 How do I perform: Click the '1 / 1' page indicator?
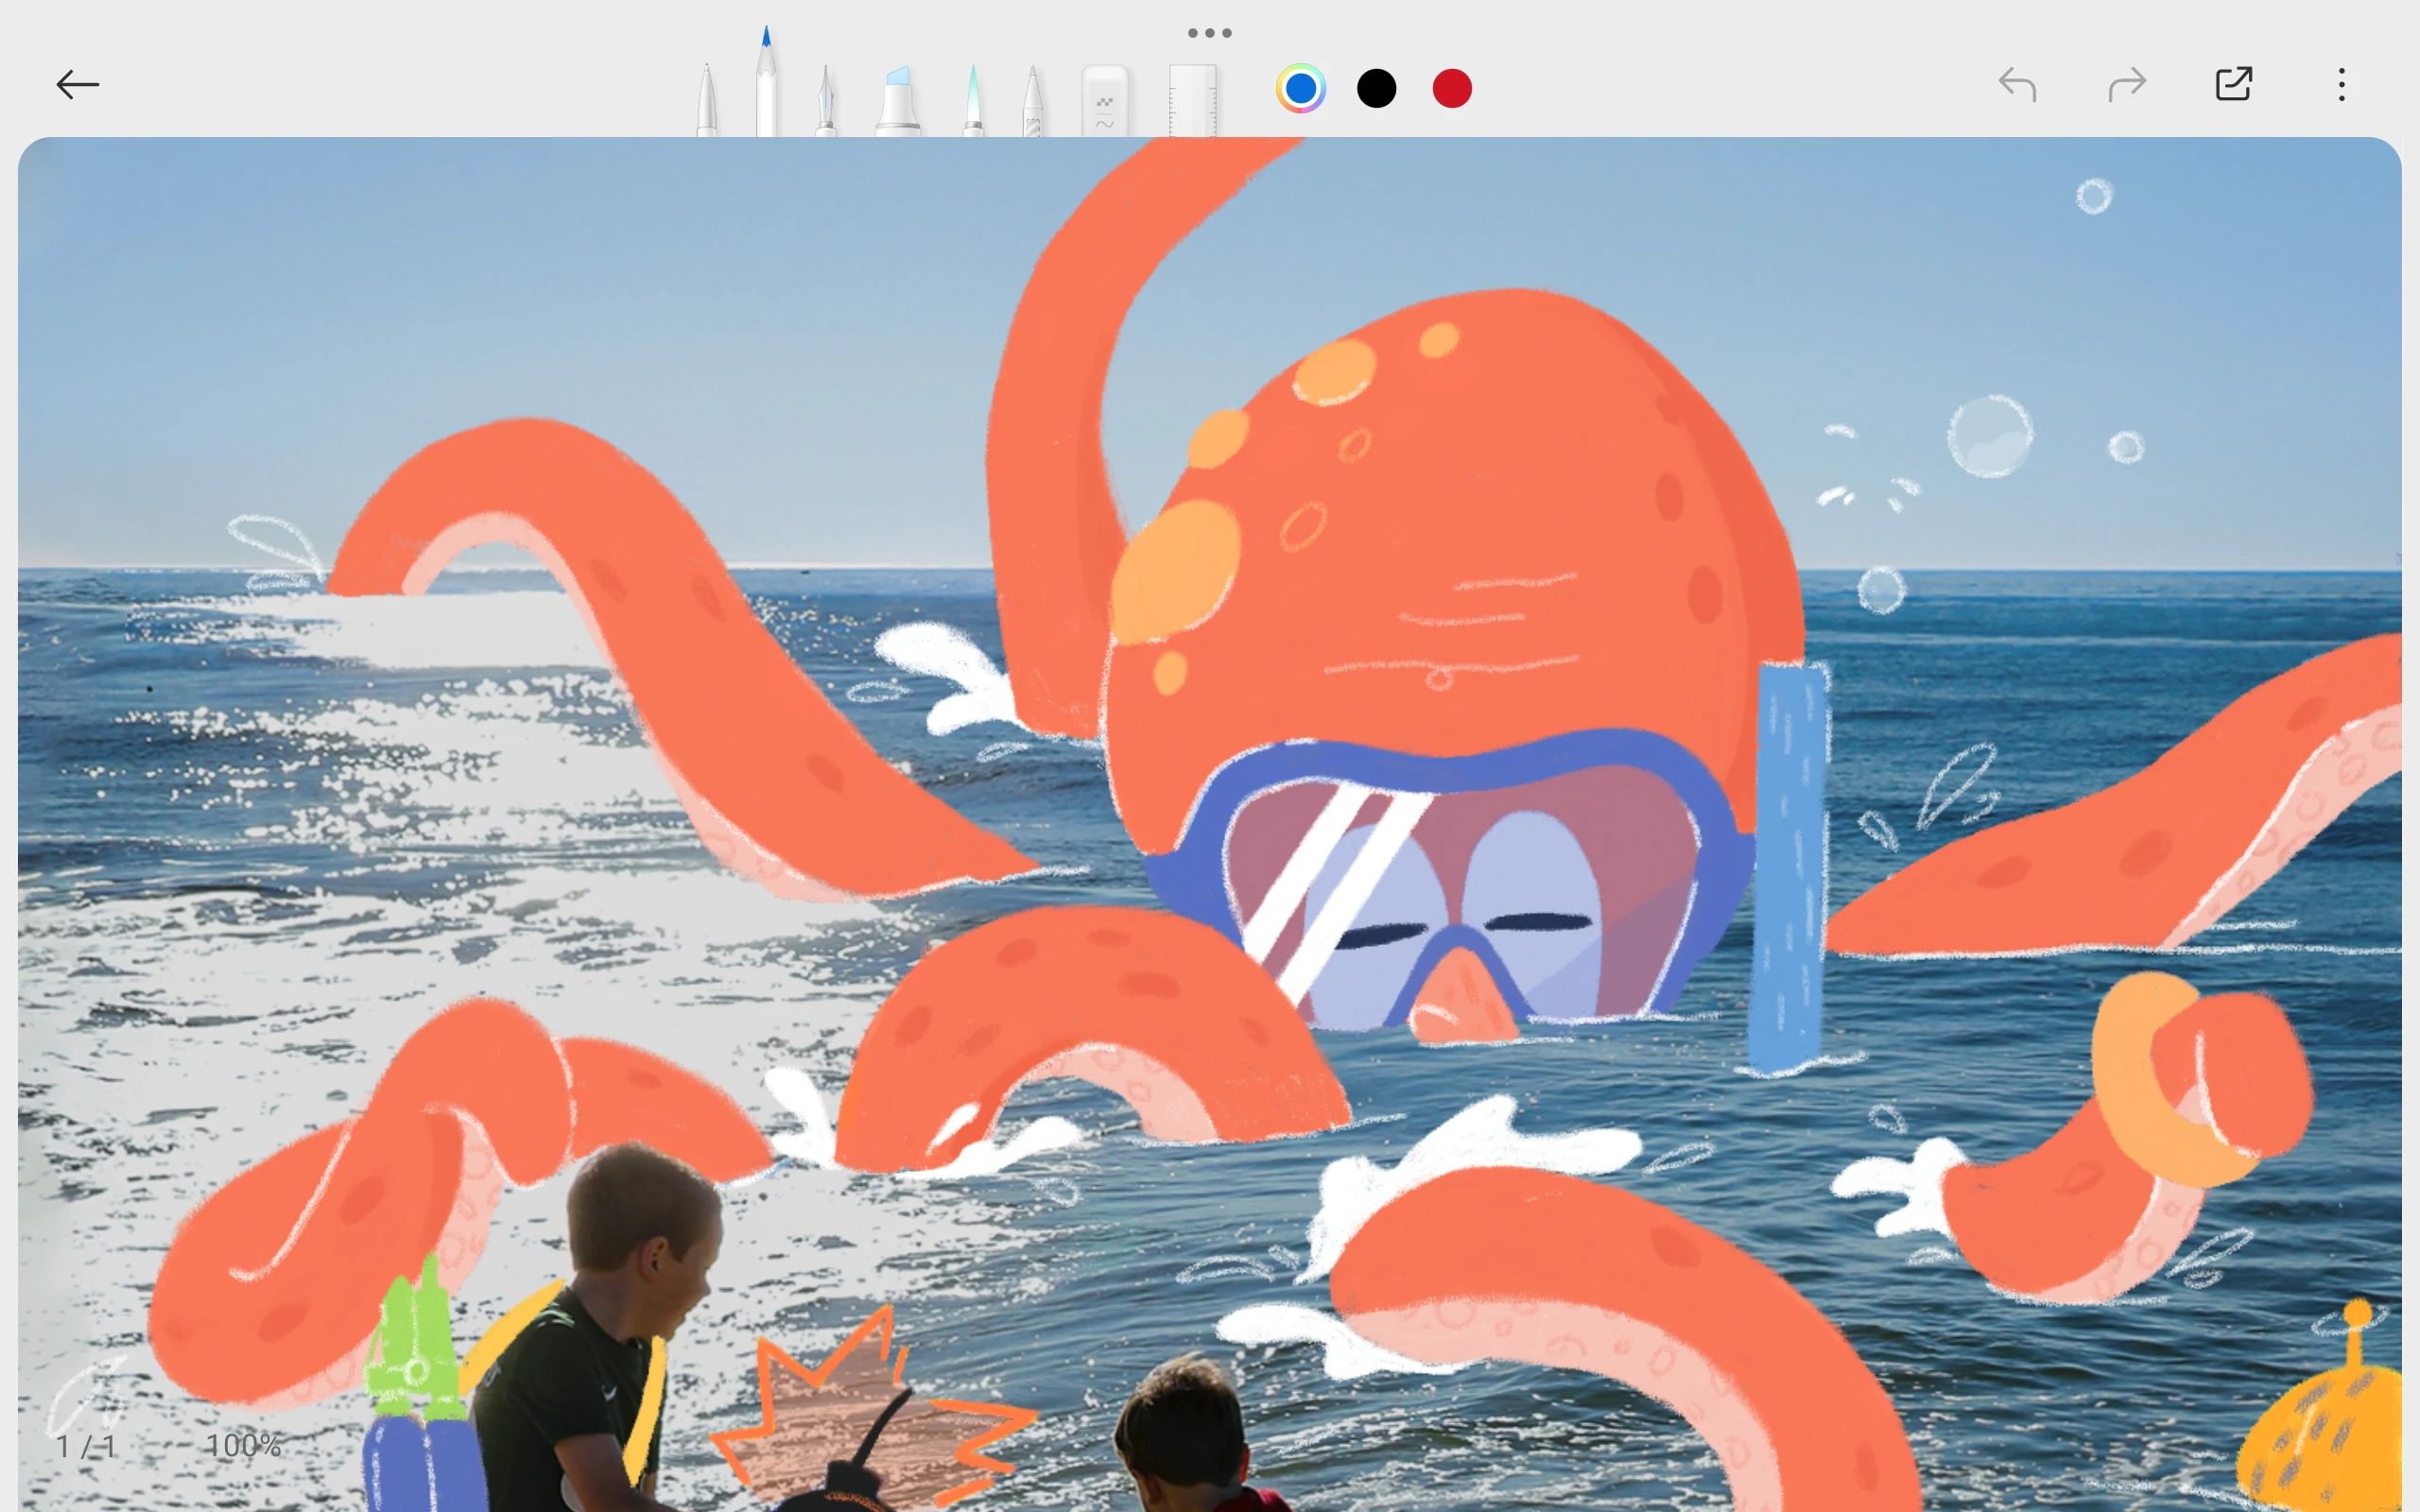tap(86, 1446)
